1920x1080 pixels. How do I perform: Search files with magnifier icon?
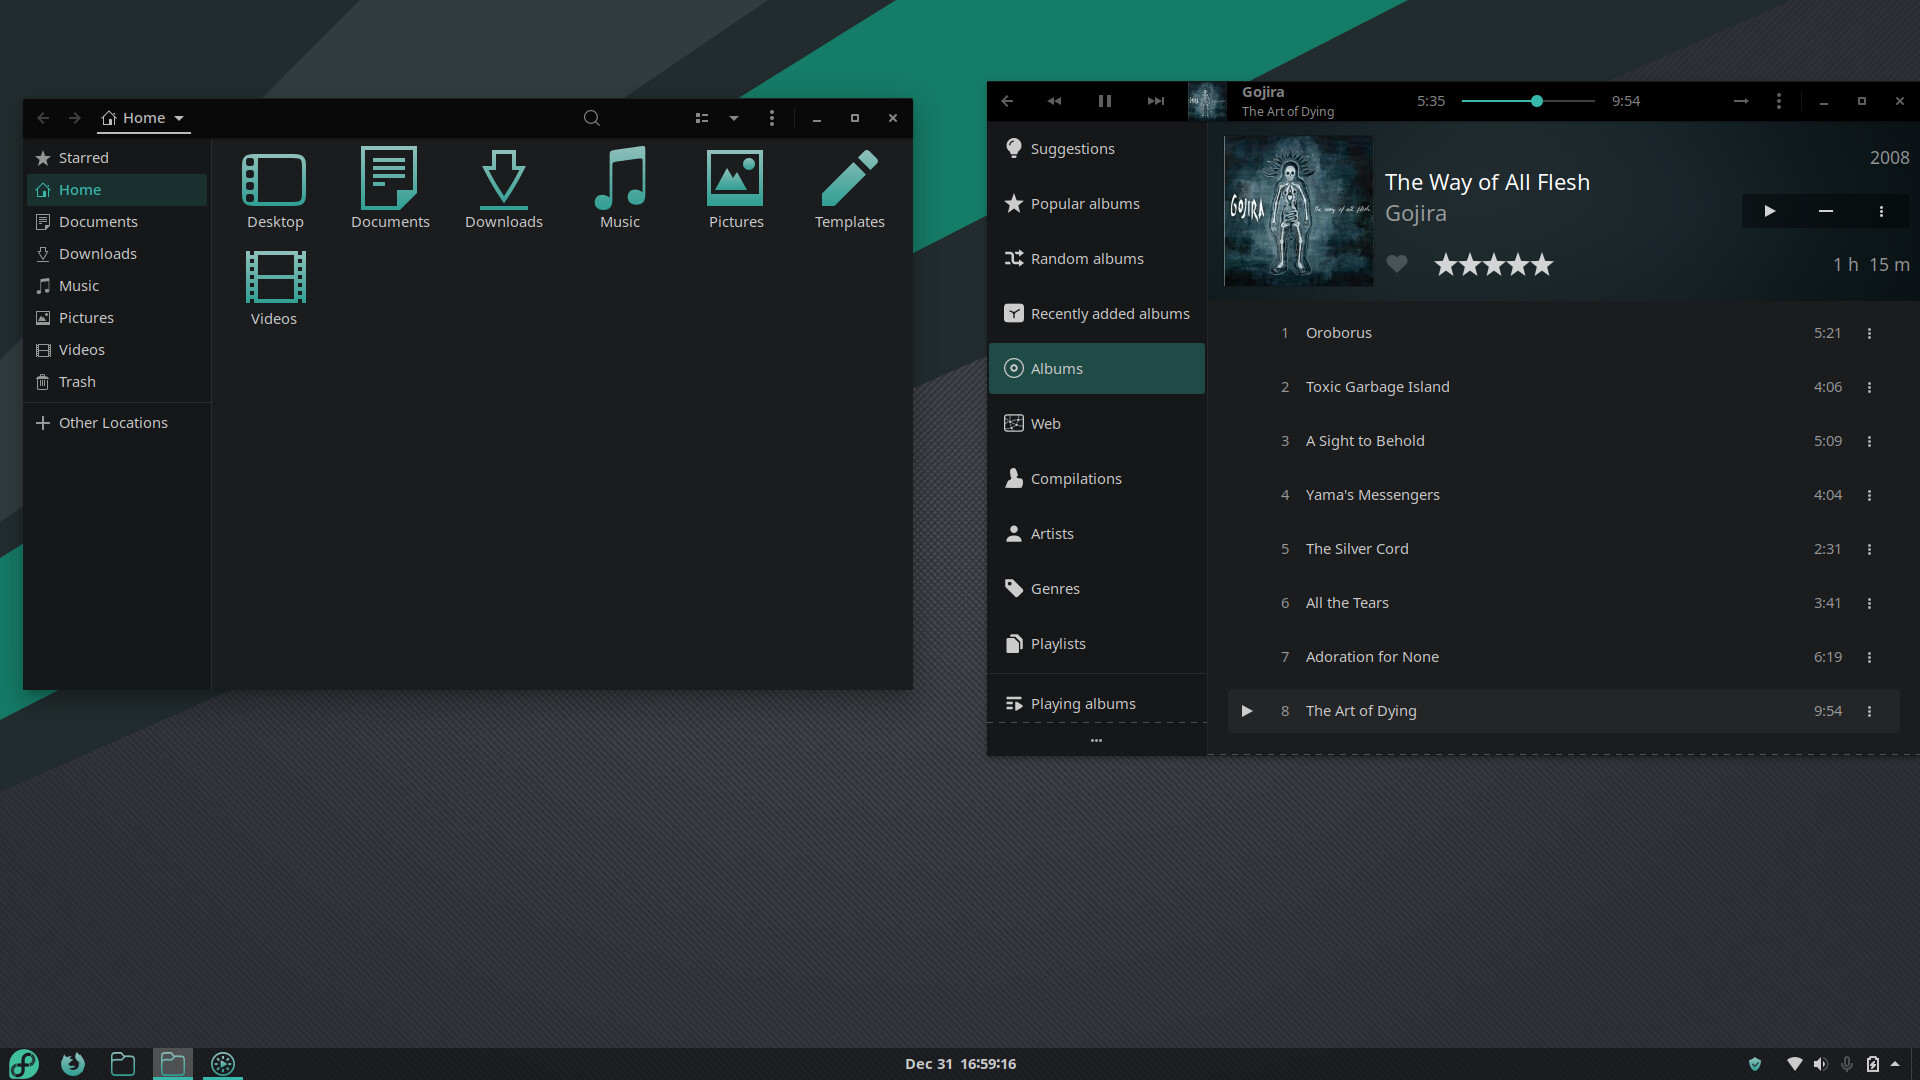pos(592,118)
